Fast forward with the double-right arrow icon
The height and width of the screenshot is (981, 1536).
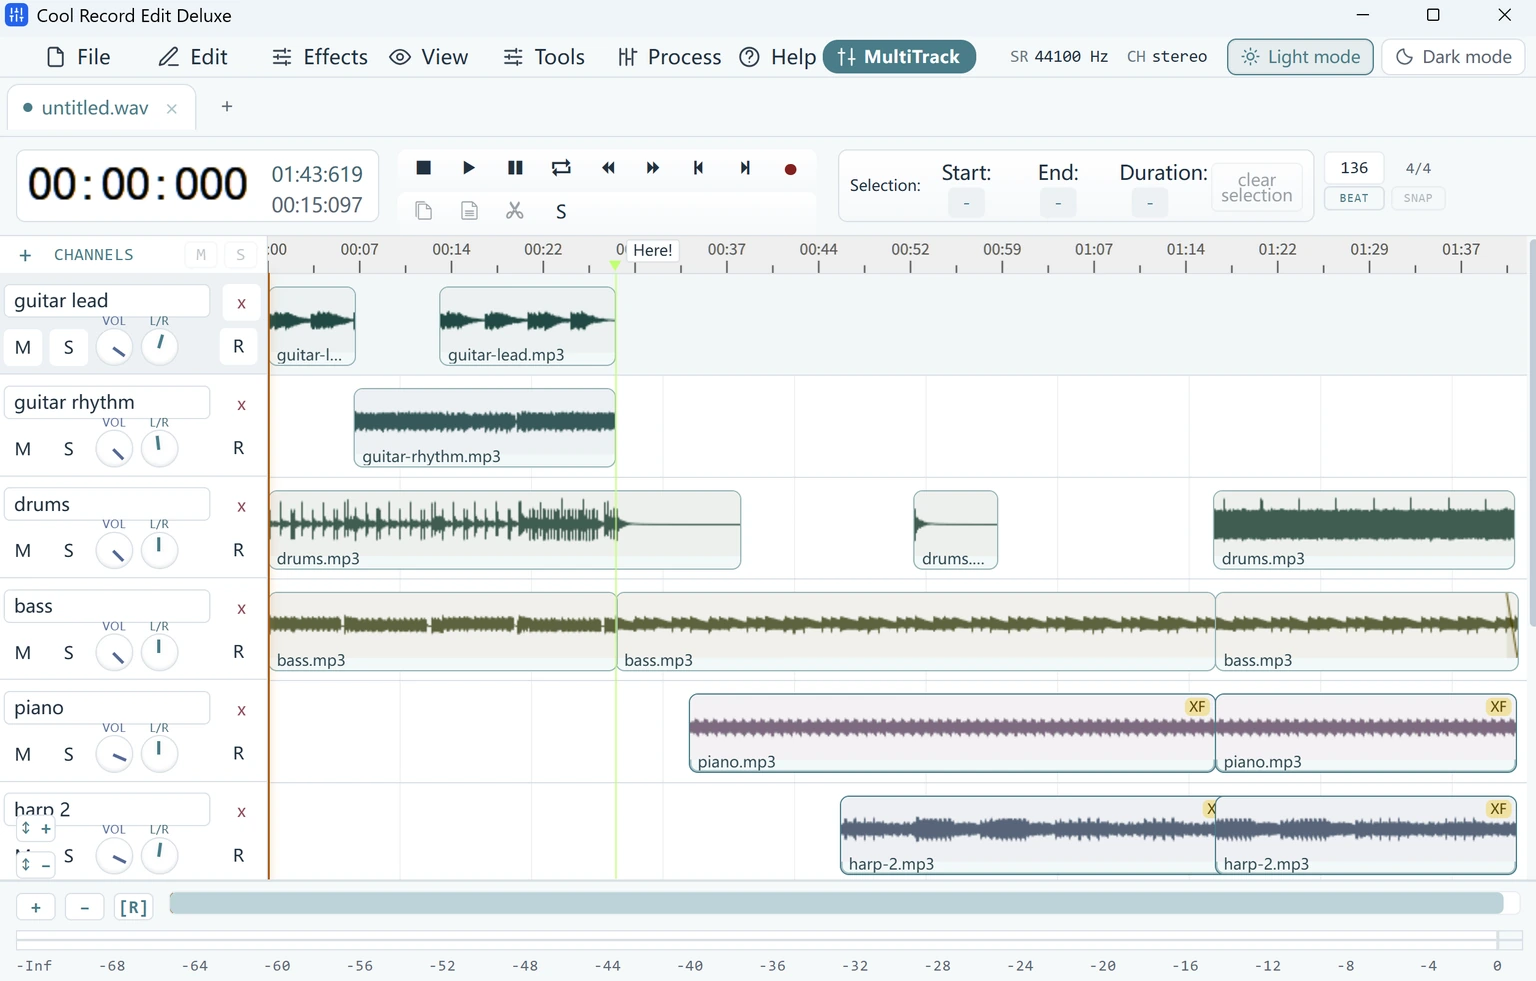653,168
